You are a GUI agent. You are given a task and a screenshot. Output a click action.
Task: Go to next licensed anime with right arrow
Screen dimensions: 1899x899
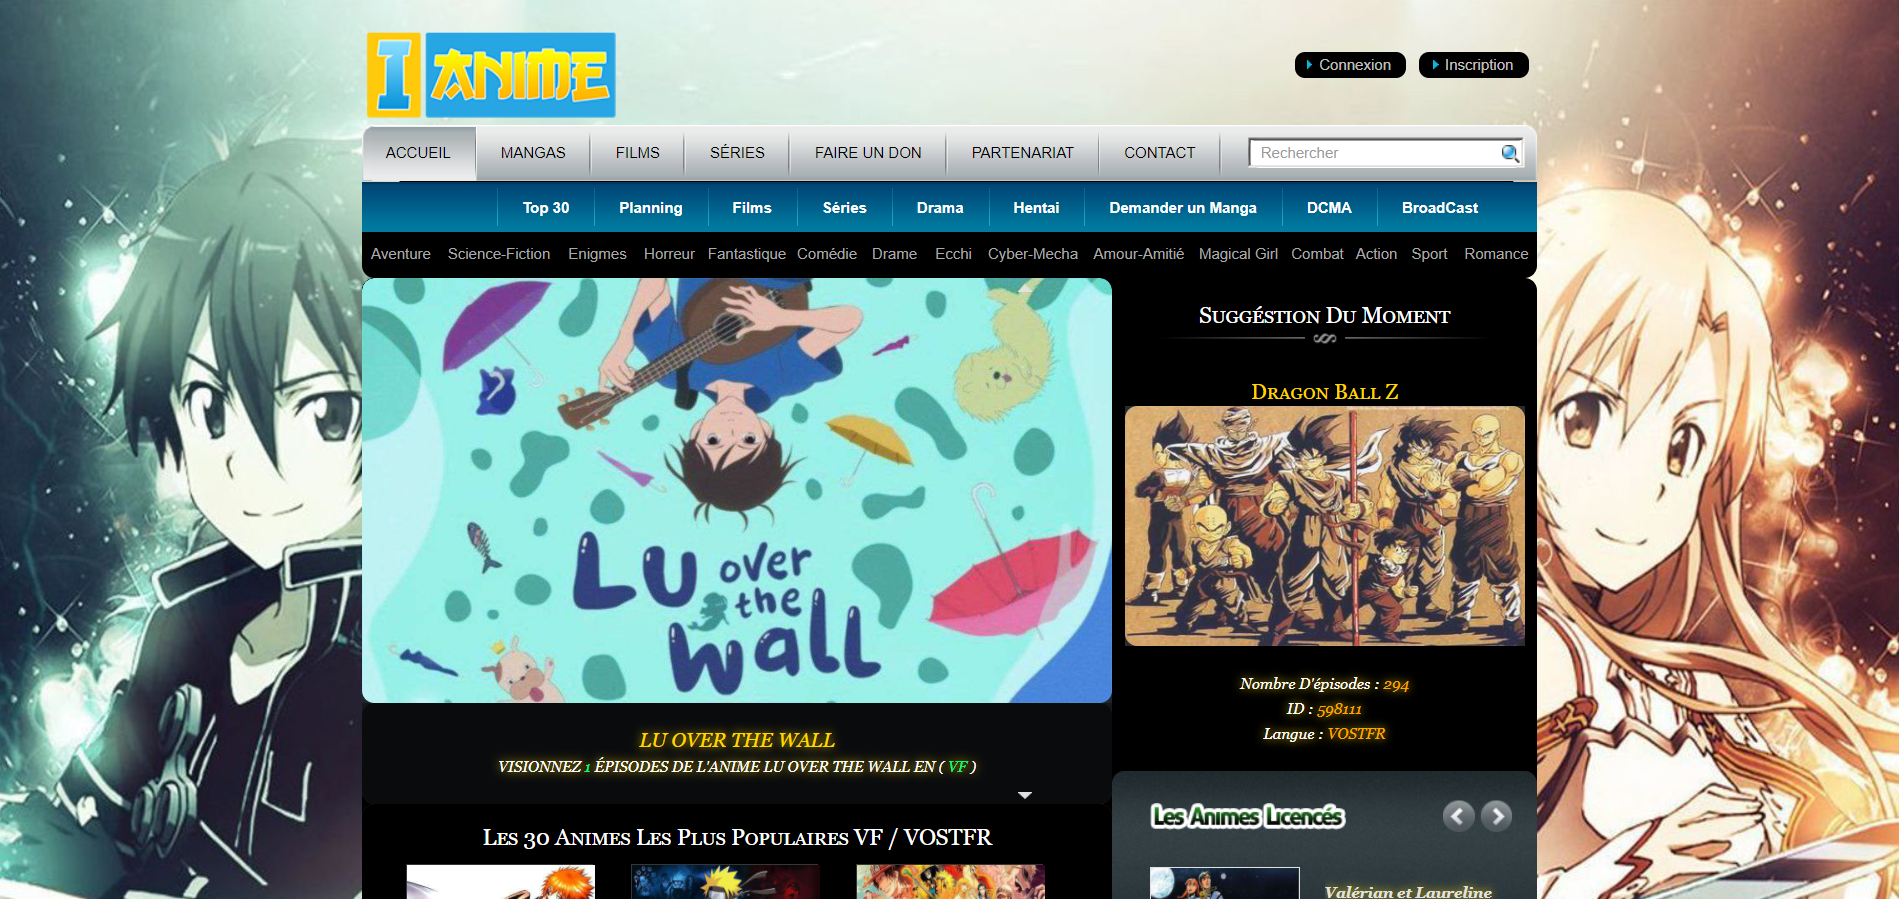(x=1496, y=816)
